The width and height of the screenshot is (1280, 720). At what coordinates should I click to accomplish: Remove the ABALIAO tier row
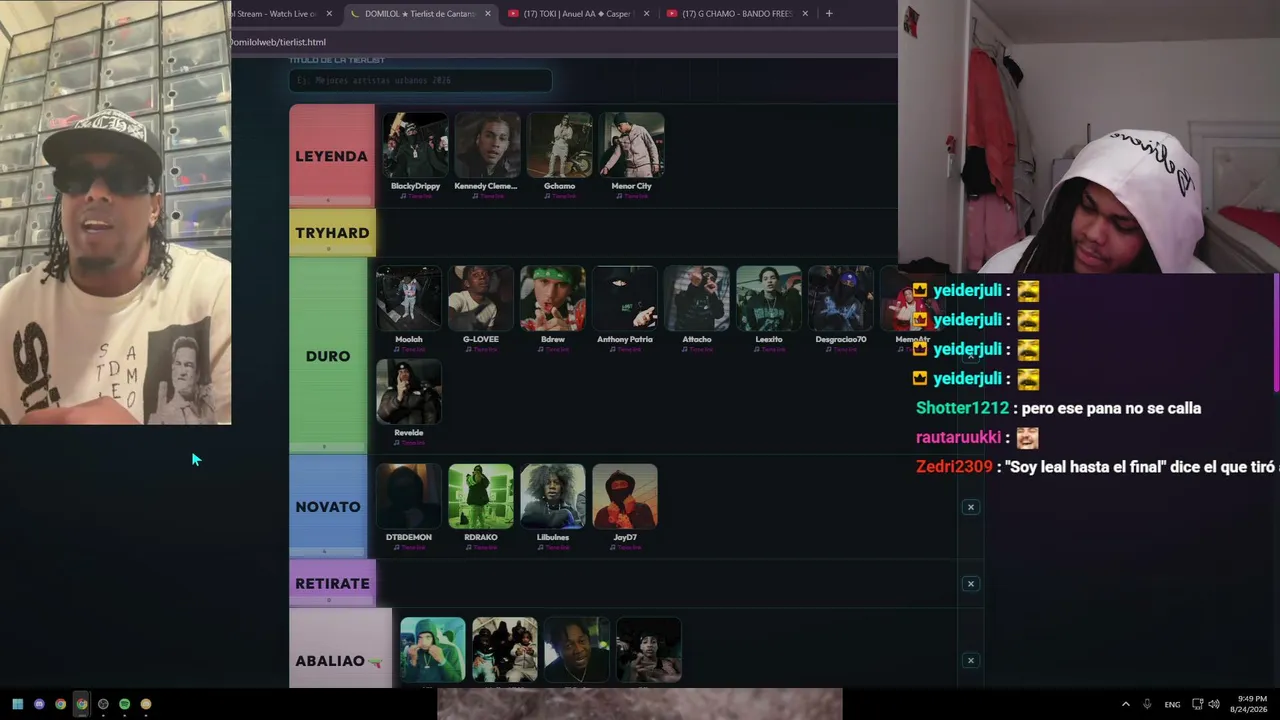click(970, 661)
